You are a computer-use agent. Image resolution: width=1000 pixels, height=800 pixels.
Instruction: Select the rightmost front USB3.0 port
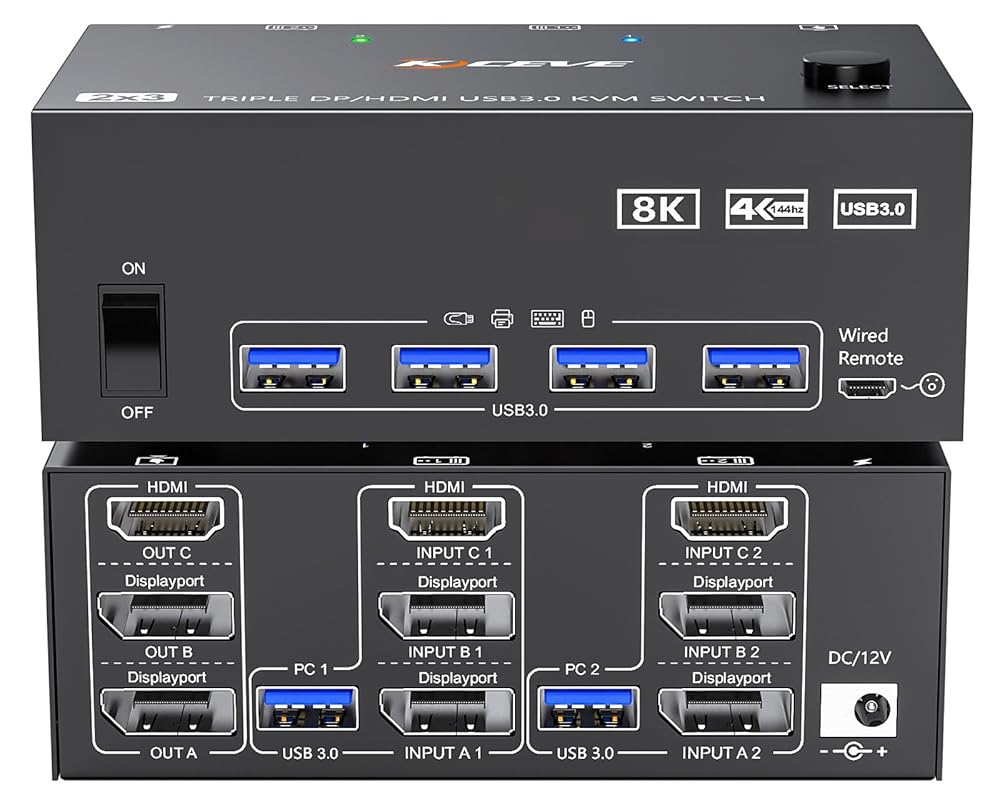click(x=756, y=368)
